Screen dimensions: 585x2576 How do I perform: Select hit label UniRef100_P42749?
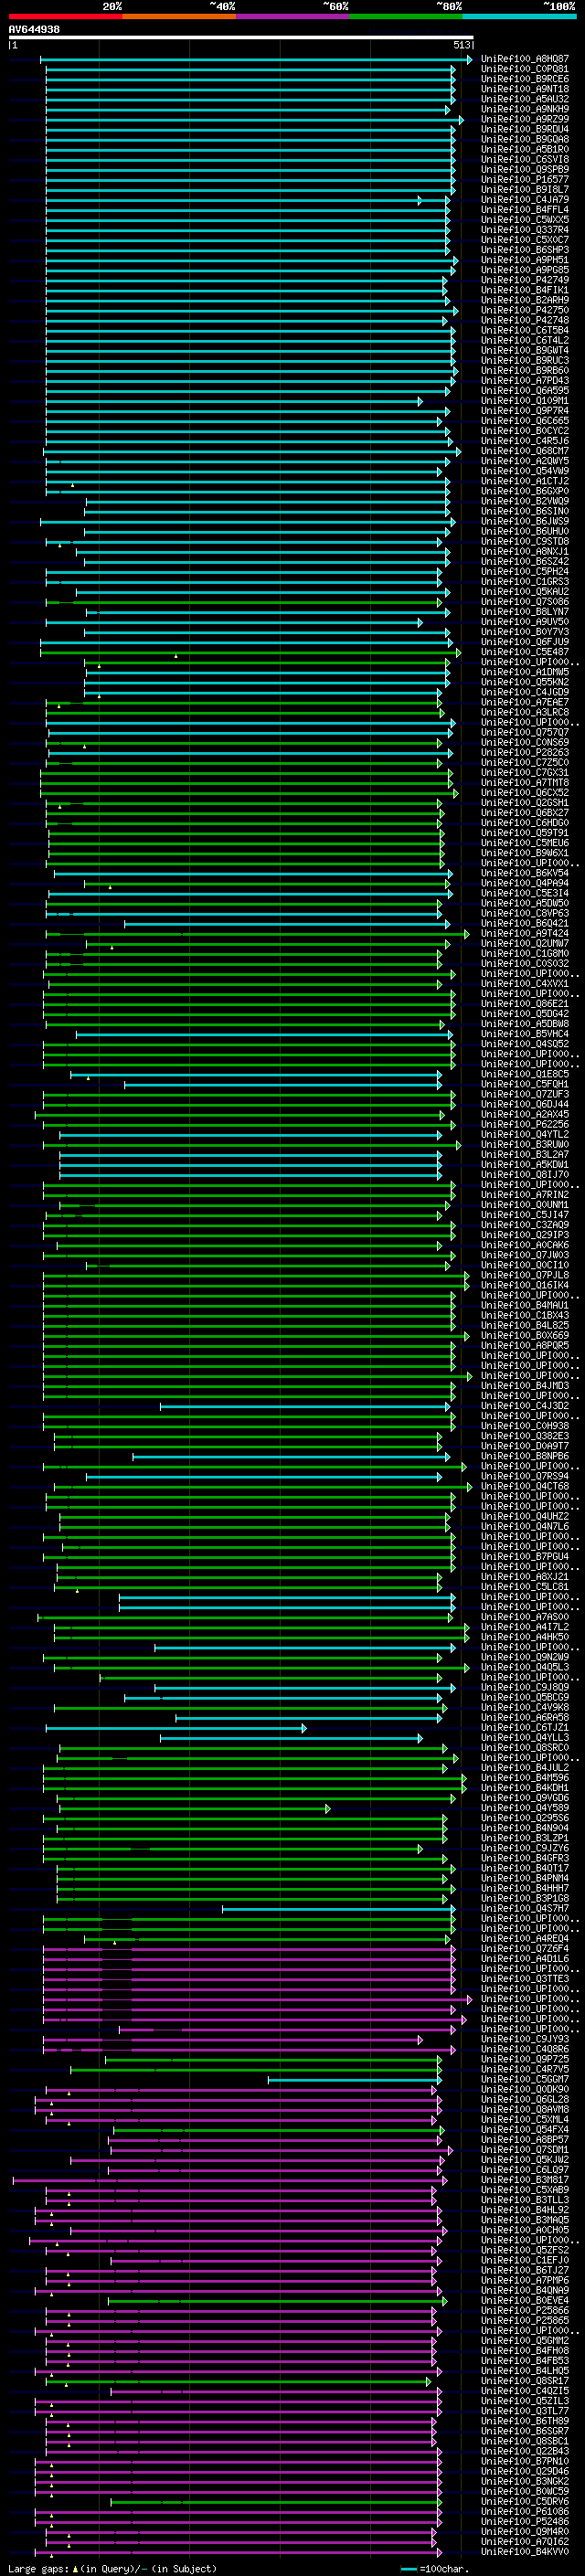(x=525, y=280)
